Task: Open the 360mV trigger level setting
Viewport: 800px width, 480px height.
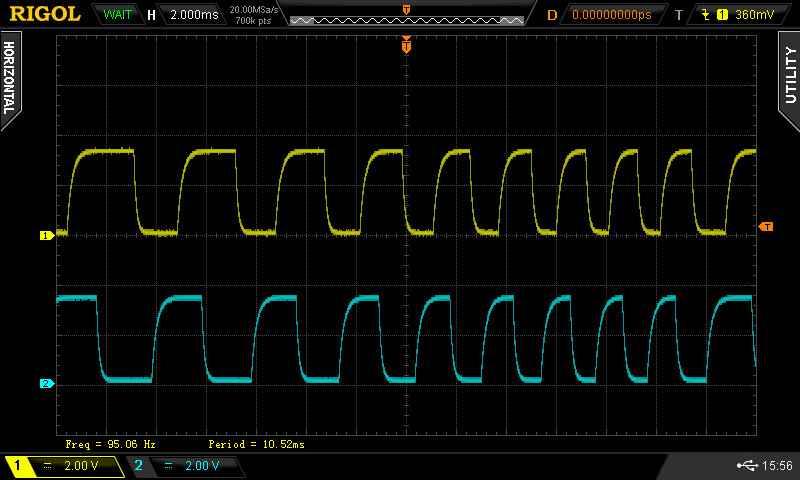Action: pos(755,15)
